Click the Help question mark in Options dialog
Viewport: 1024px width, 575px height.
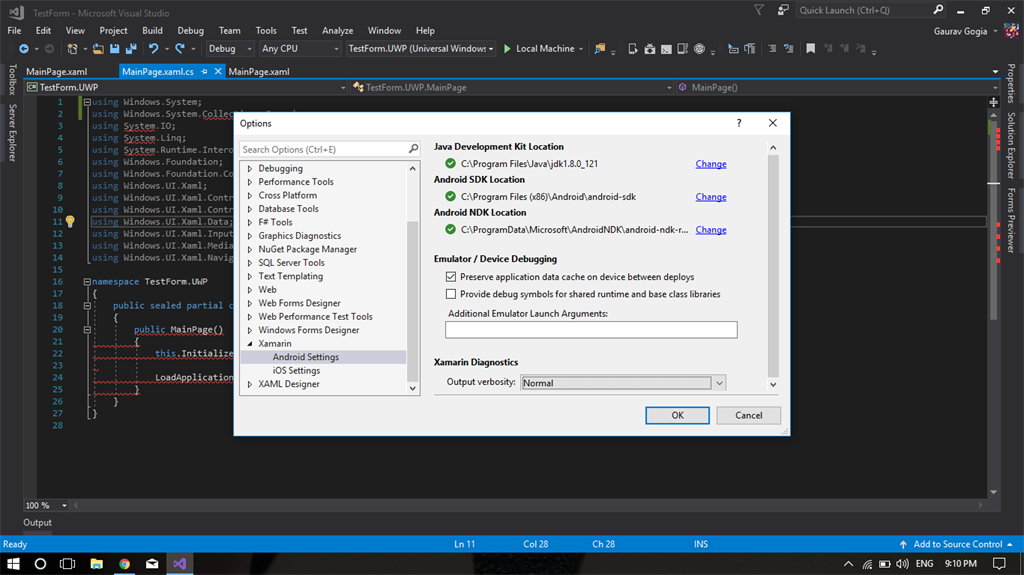tap(739, 123)
